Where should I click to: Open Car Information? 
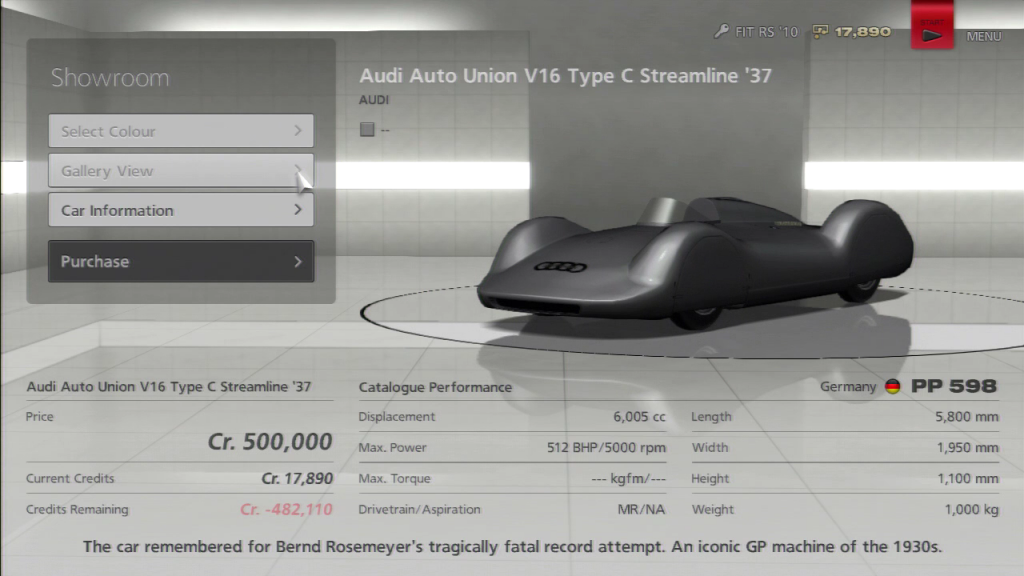[x=180, y=210]
